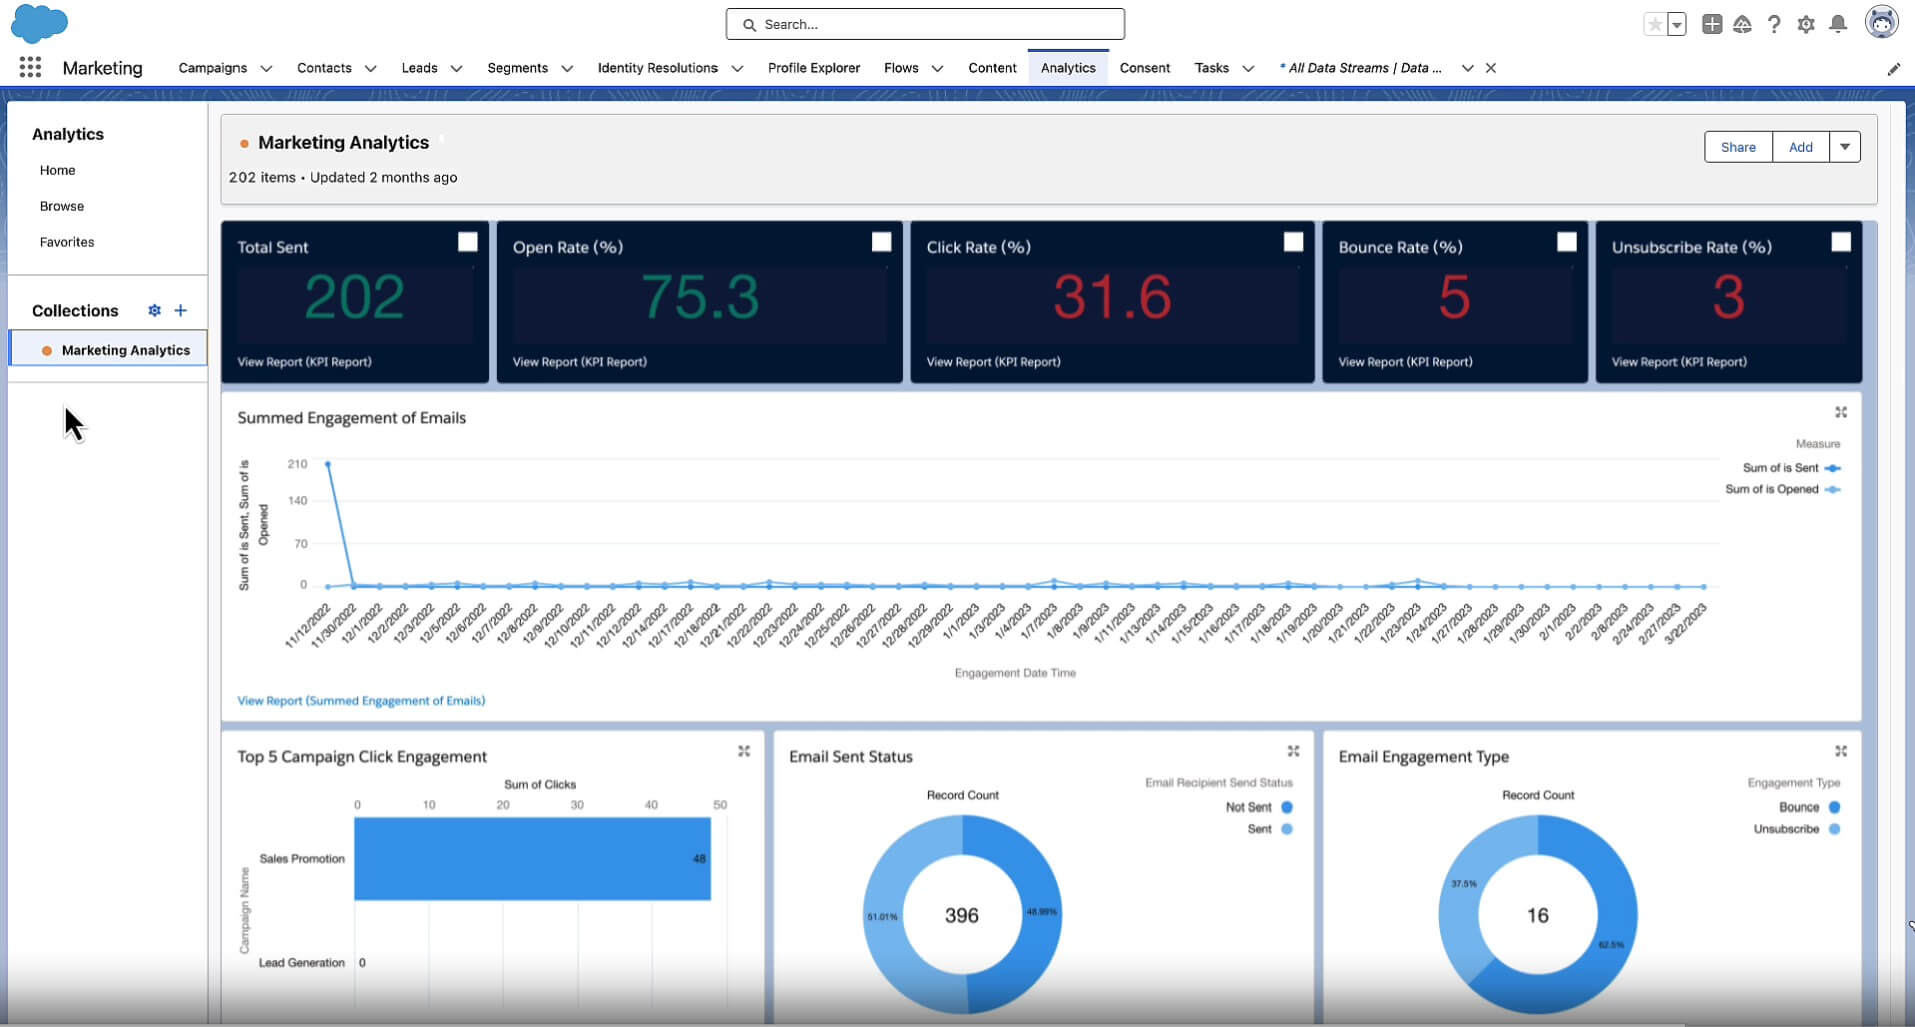Click the Add button

1801,147
